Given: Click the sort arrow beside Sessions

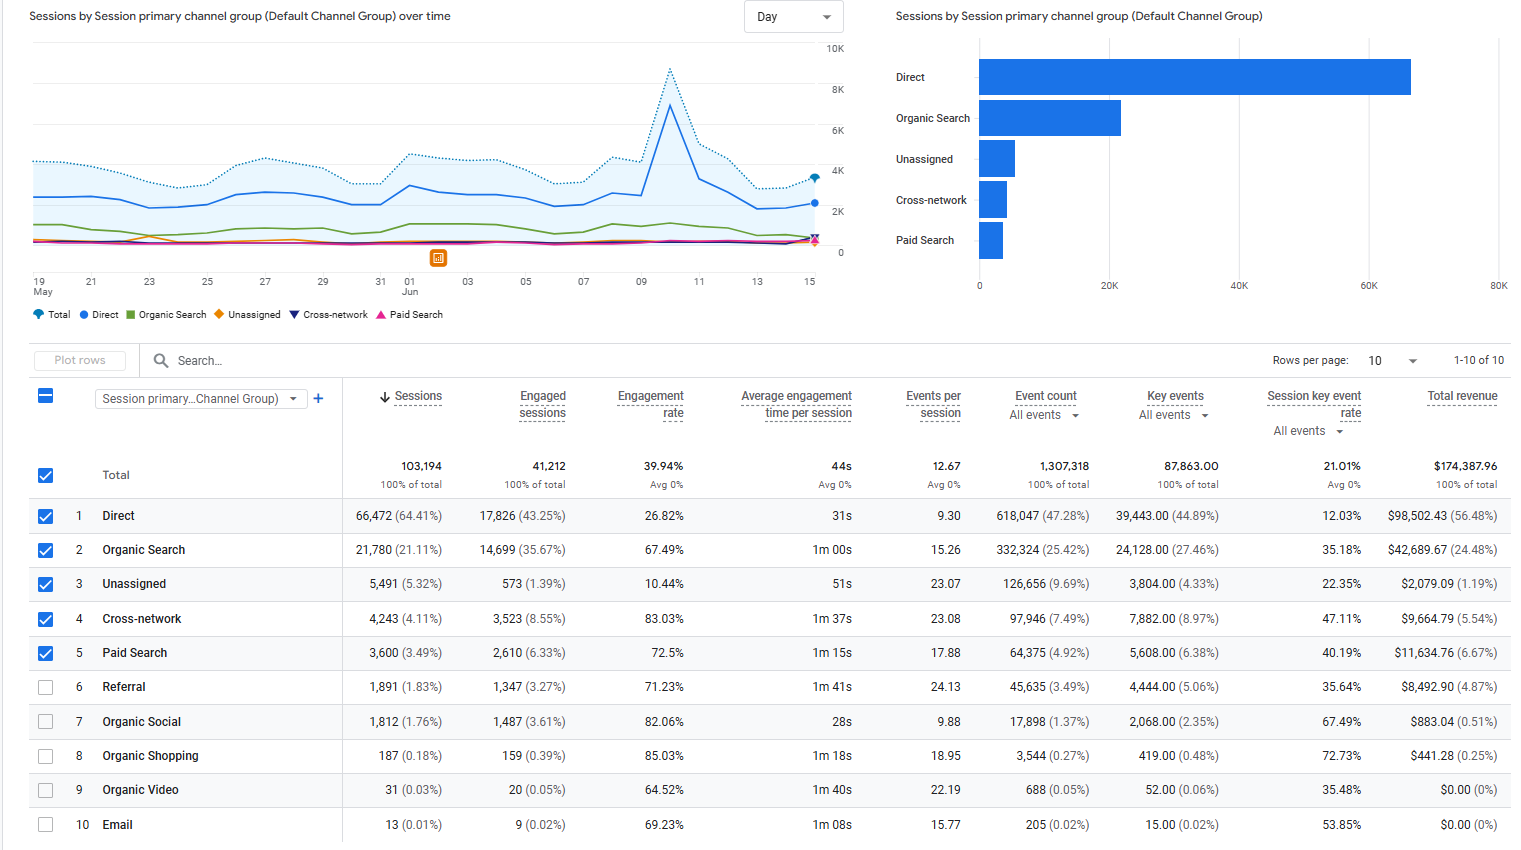Looking at the screenshot, I should (x=384, y=397).
